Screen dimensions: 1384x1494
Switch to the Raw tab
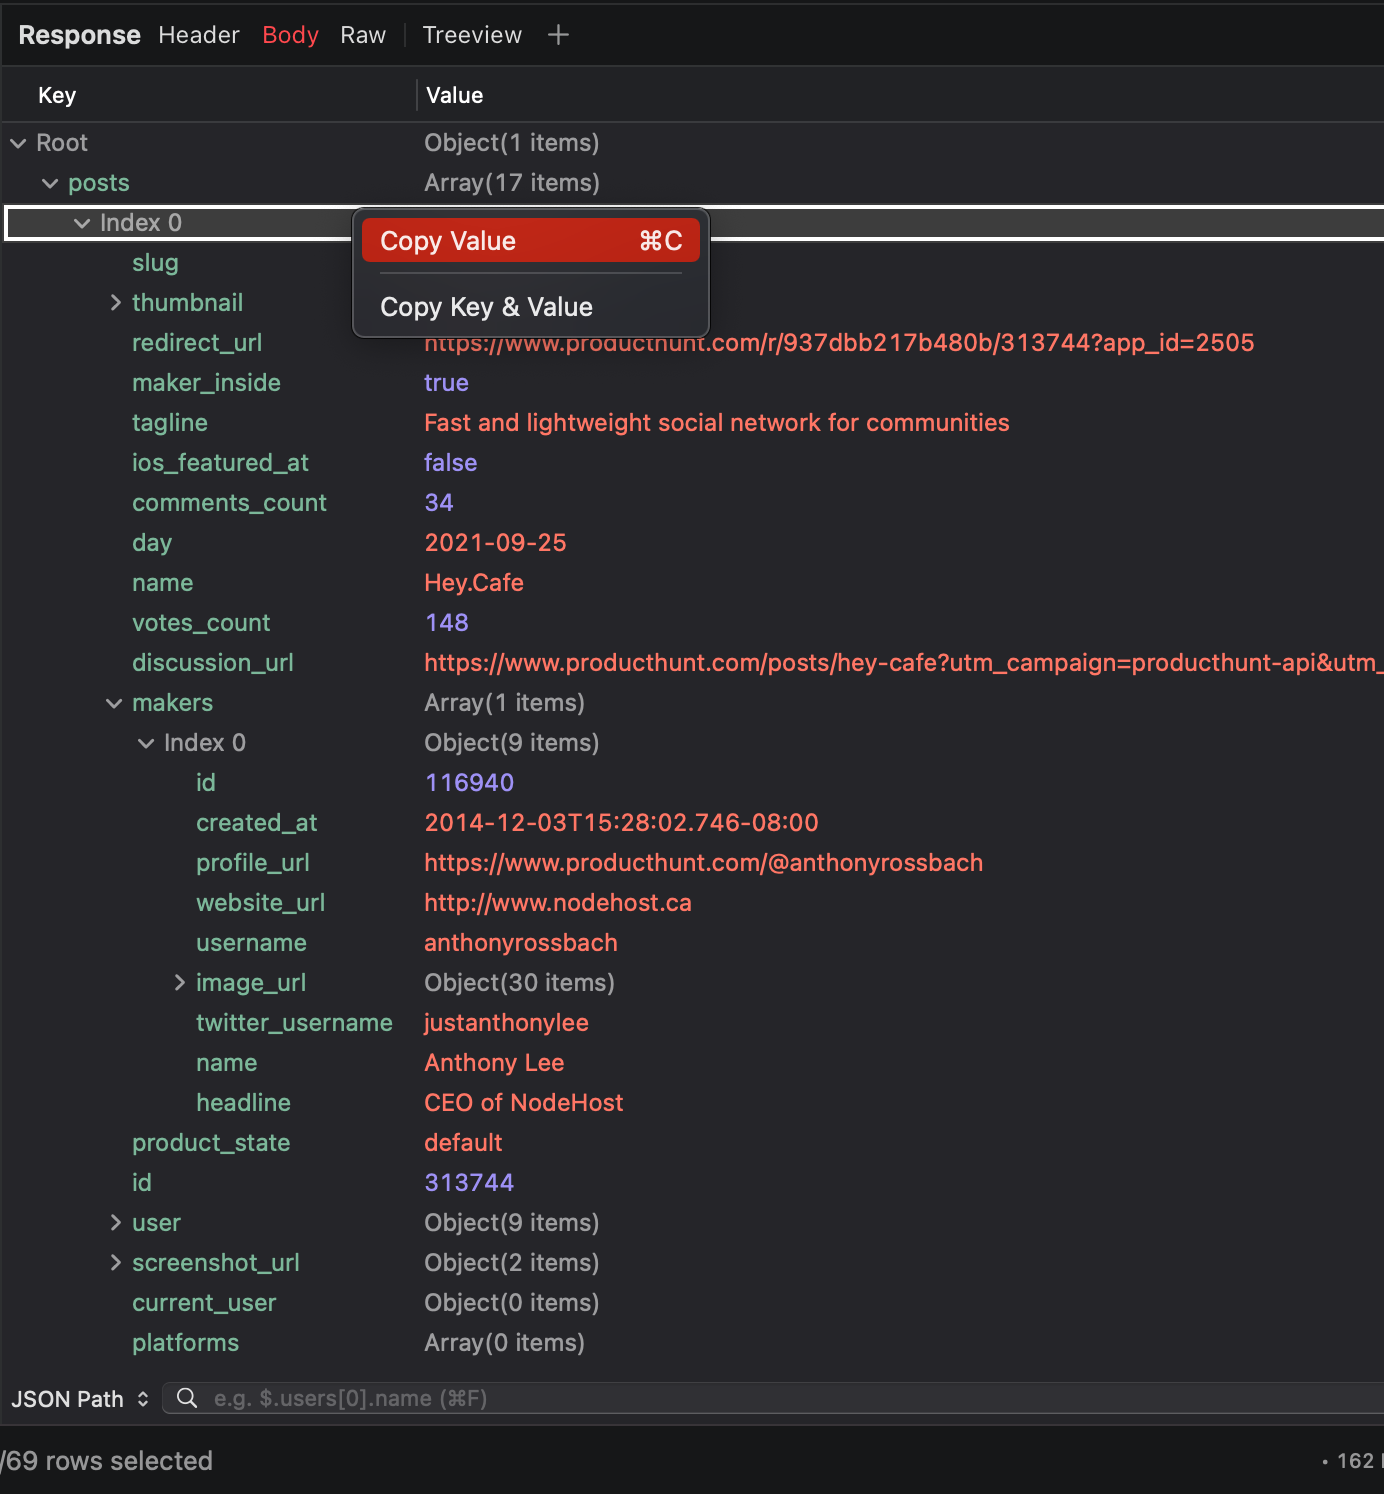[x=362, y=34]
